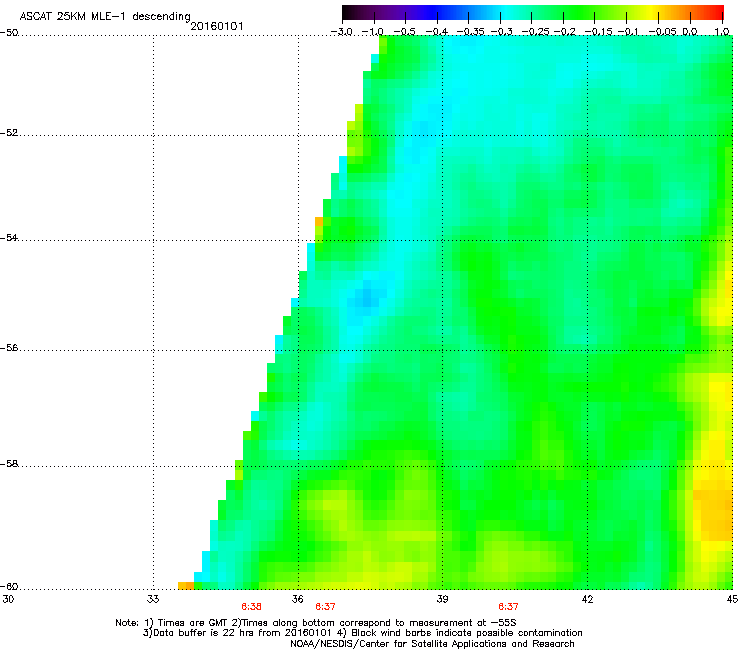Click the large orange patch on the map's right edge
The height and width of the screenshot is (650, 740).
pyautogui.click(x=715, y=515)
